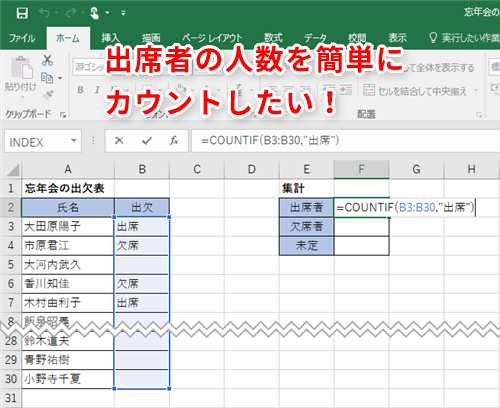Switch to the 表示 tab
This screenshot has height=408, width=500.
pos(398,38)
